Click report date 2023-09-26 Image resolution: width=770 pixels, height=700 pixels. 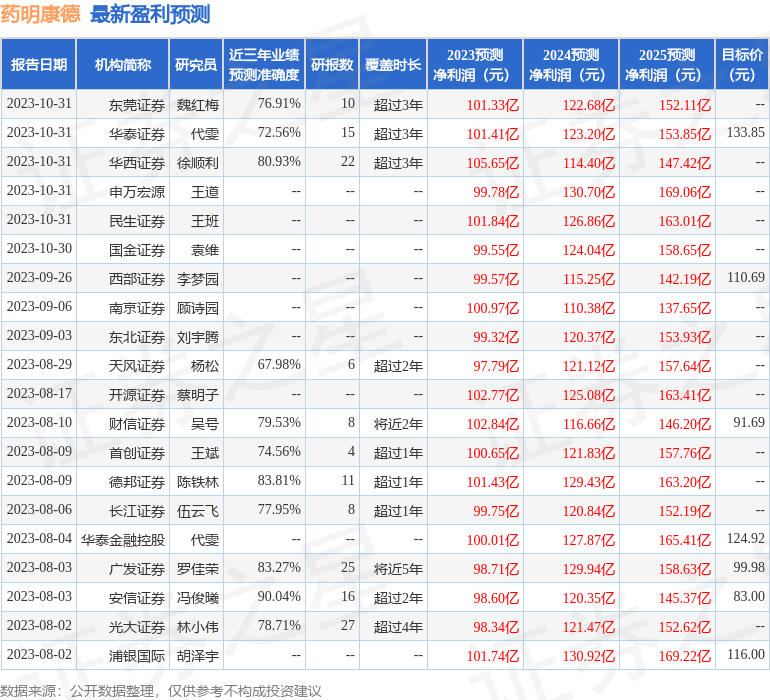39,278
